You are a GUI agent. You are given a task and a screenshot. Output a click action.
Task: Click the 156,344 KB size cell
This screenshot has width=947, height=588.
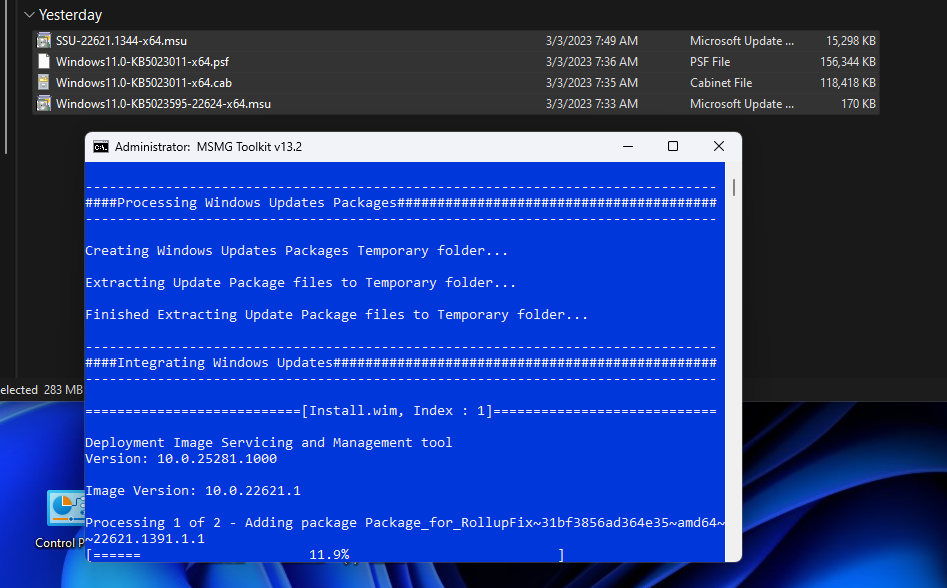847,62
